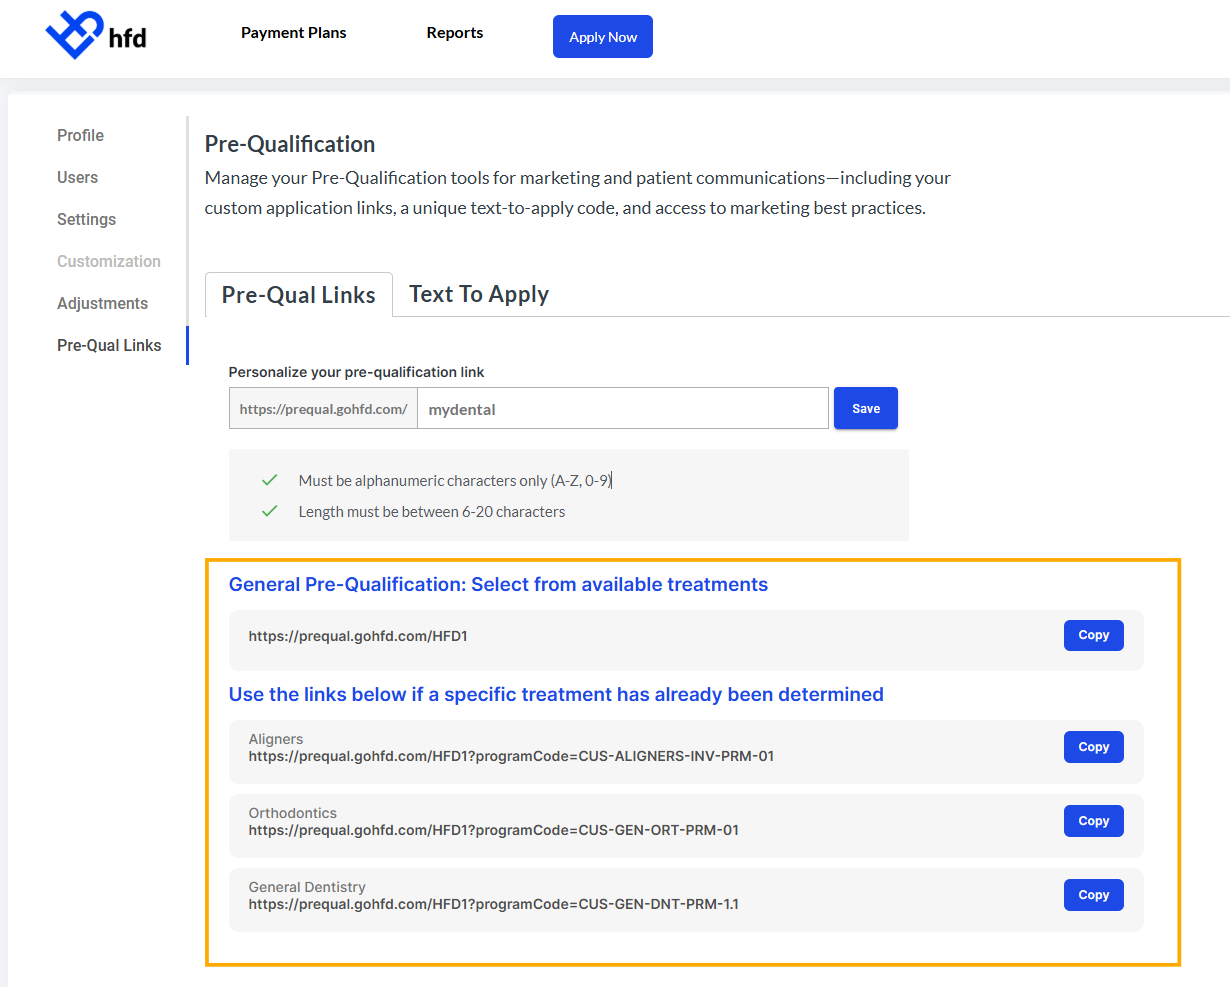
Task: Select Customization in the sidebar
Action: [108, 261]
